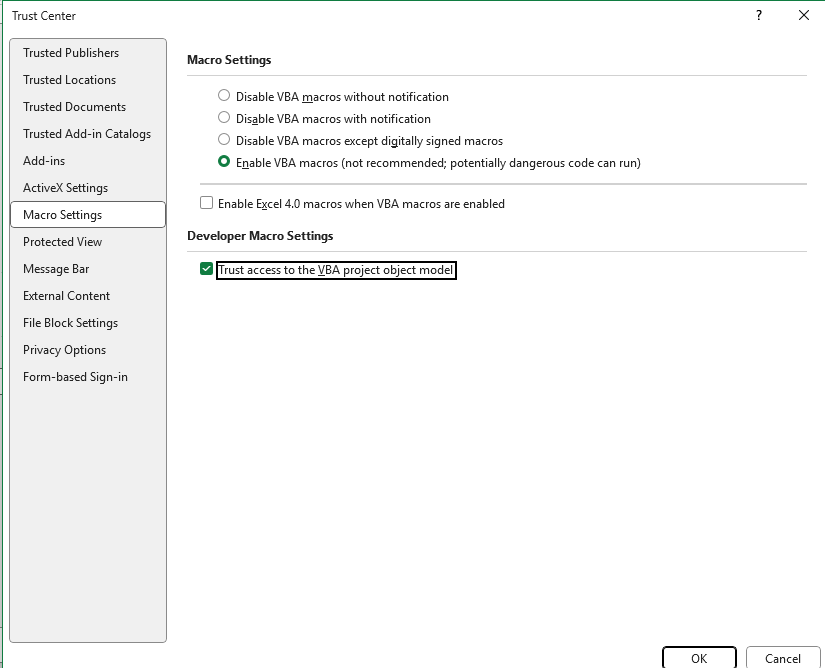Tick Enable Excel 4.0 macros checkbox
The width and height of the screenshot is (825, 668).
[206, 203]
